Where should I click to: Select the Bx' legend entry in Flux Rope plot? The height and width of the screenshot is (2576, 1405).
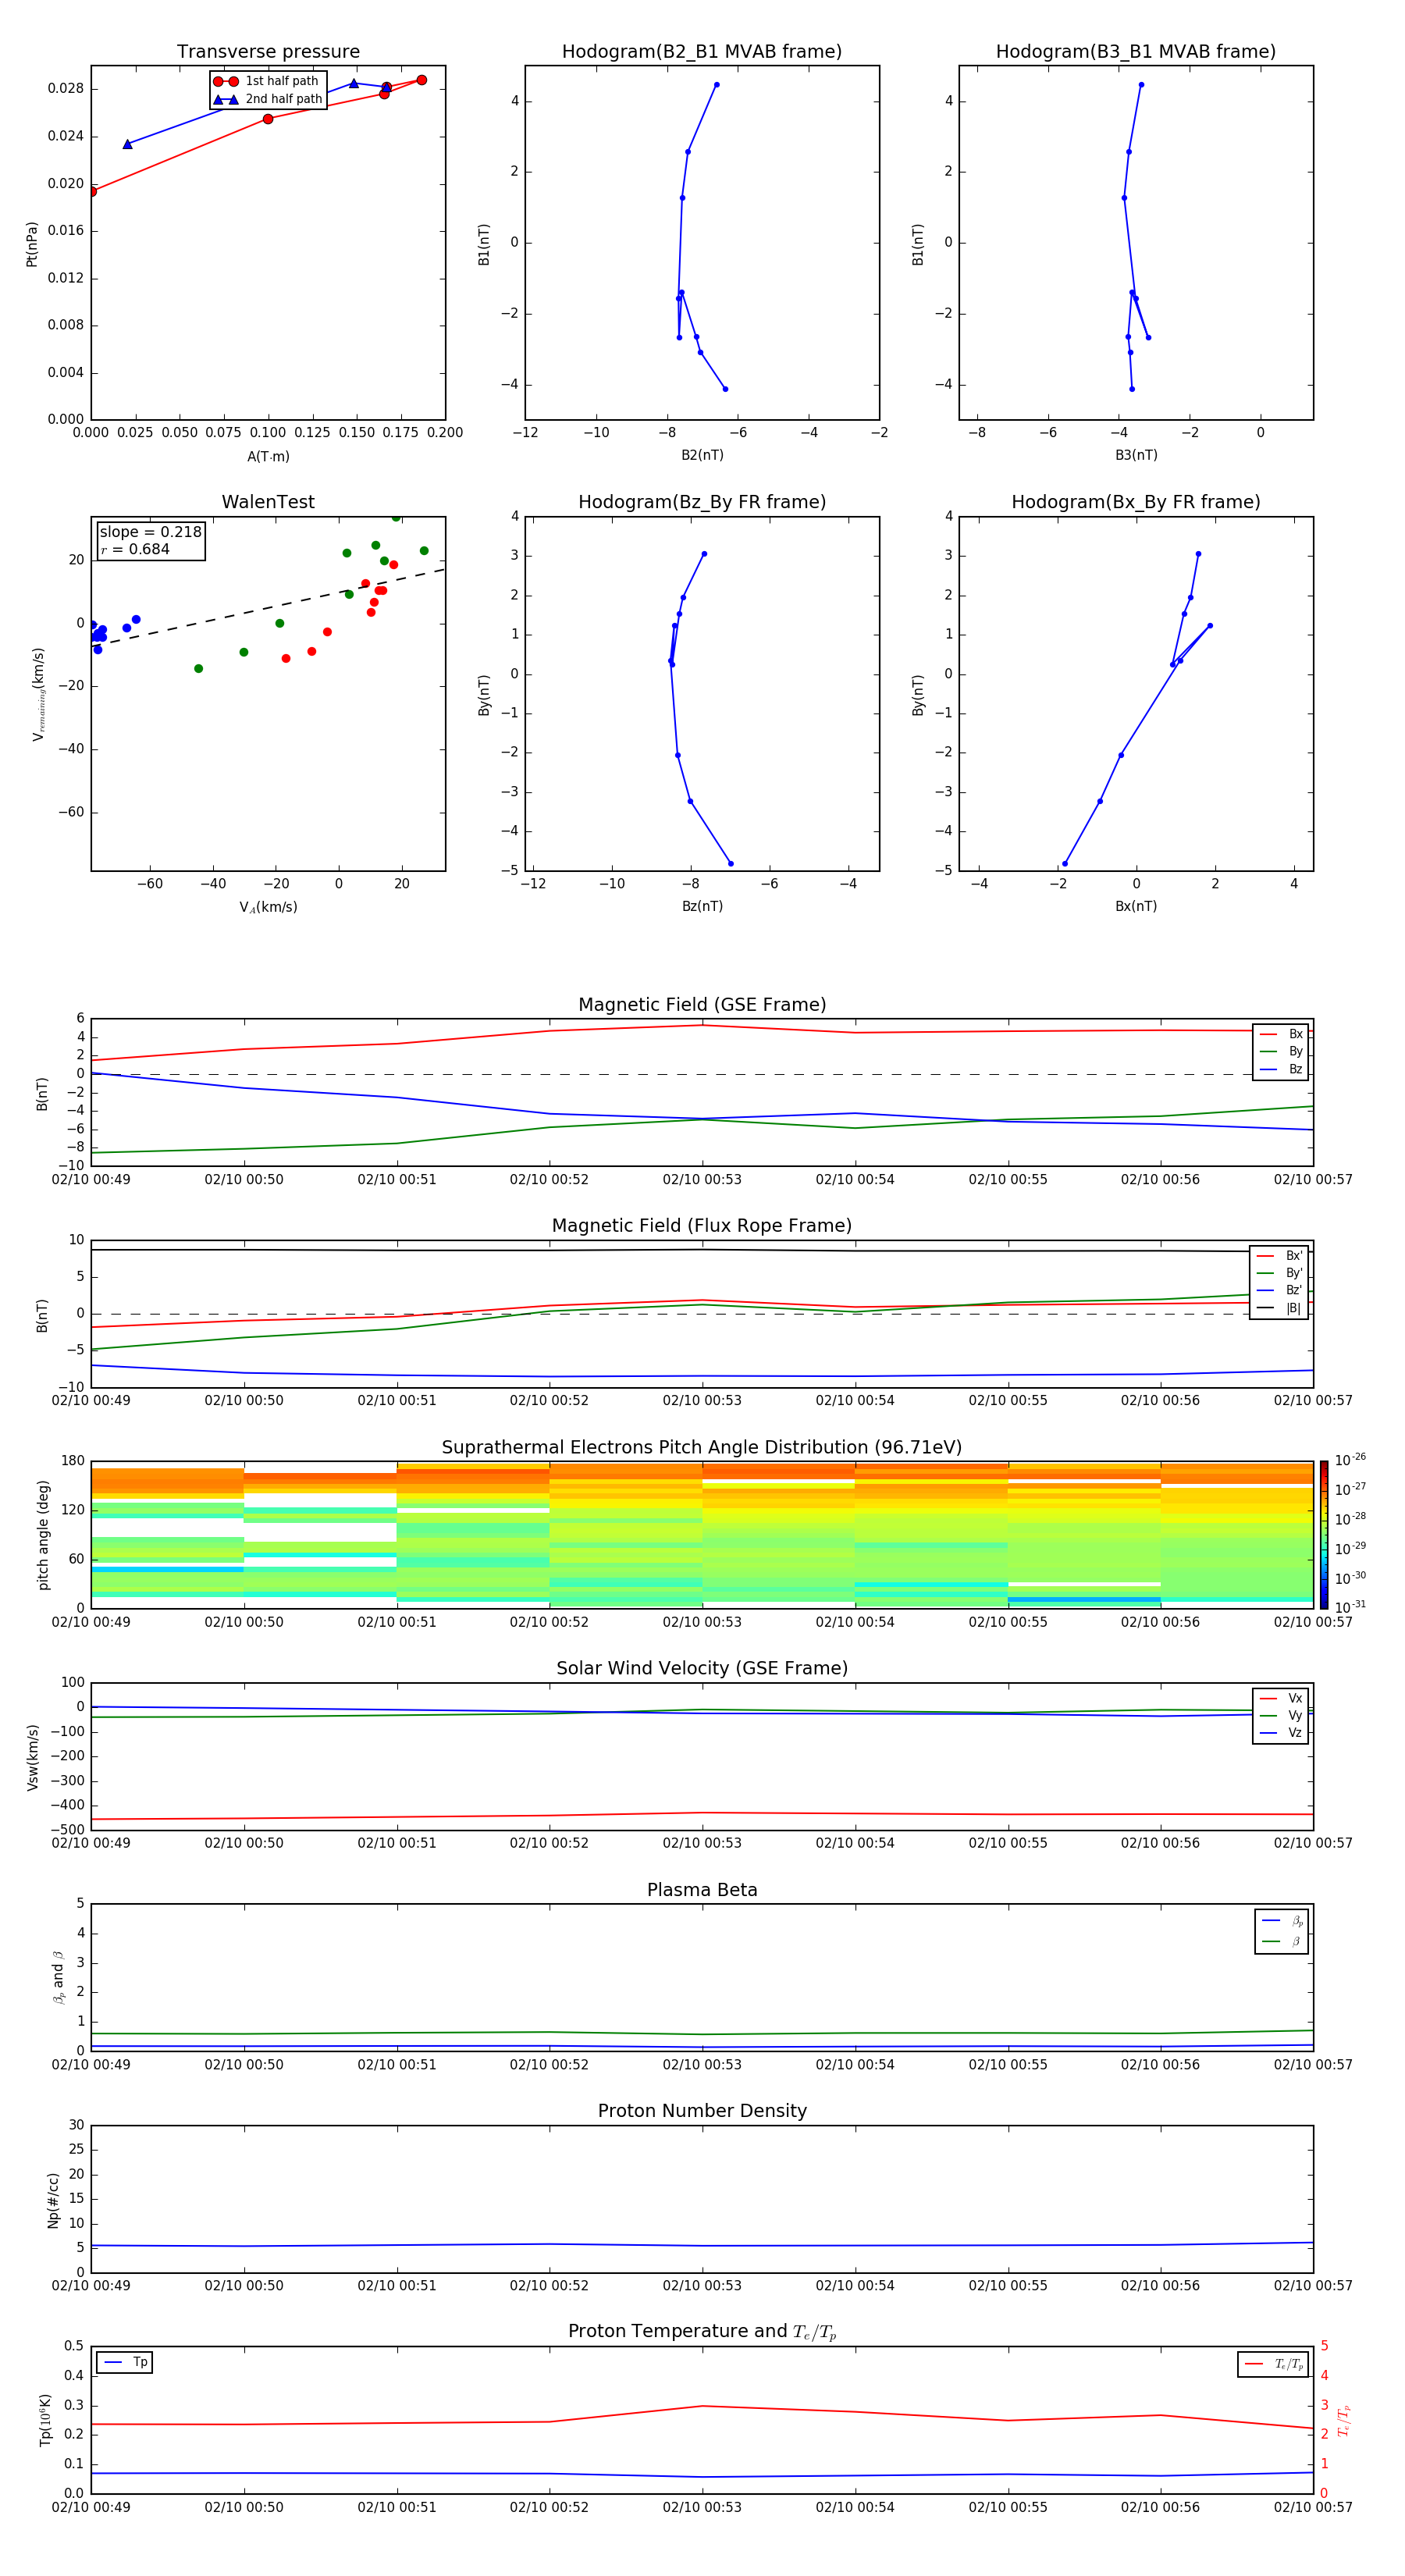point(1280,1256)
